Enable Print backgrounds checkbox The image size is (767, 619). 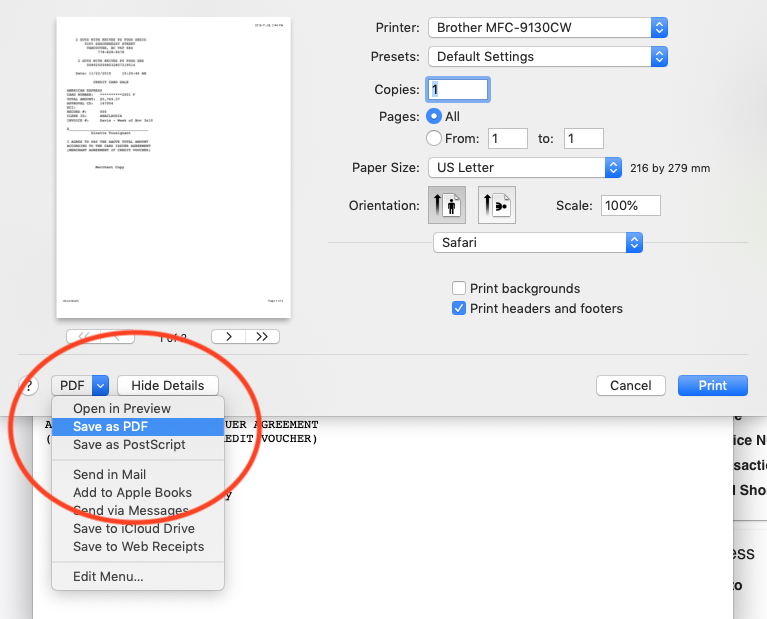click(460, 289)
